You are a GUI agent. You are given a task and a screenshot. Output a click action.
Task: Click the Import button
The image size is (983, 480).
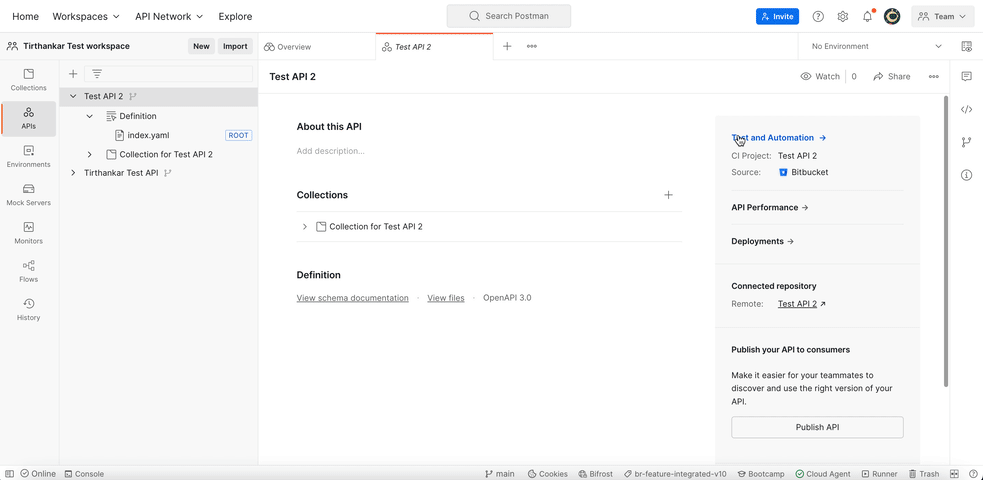coord(235,46)
